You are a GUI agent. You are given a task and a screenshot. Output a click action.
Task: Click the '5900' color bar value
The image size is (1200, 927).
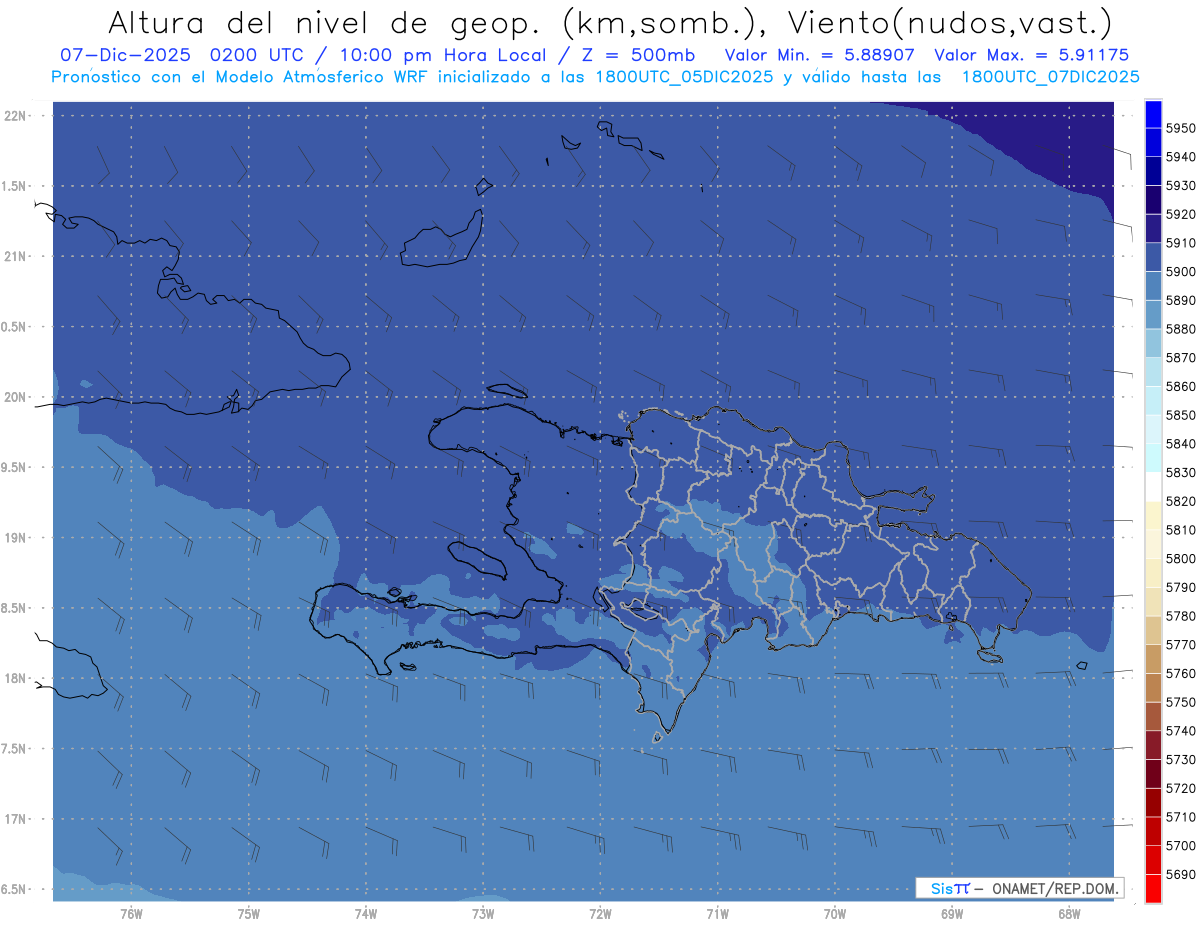coord(1181,272)
